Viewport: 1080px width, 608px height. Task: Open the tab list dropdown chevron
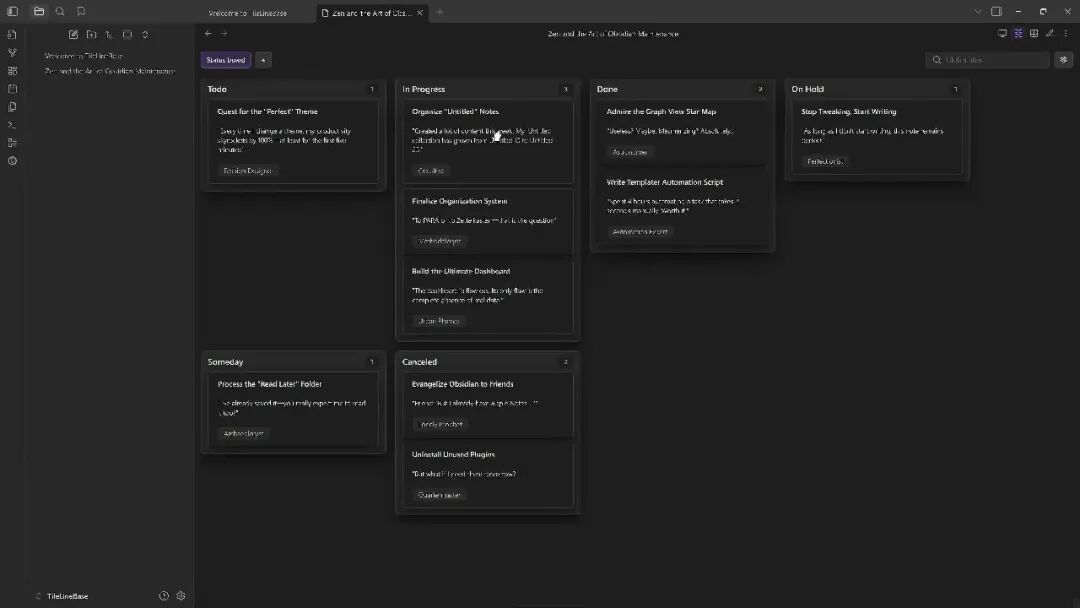[x=977, y=11]
